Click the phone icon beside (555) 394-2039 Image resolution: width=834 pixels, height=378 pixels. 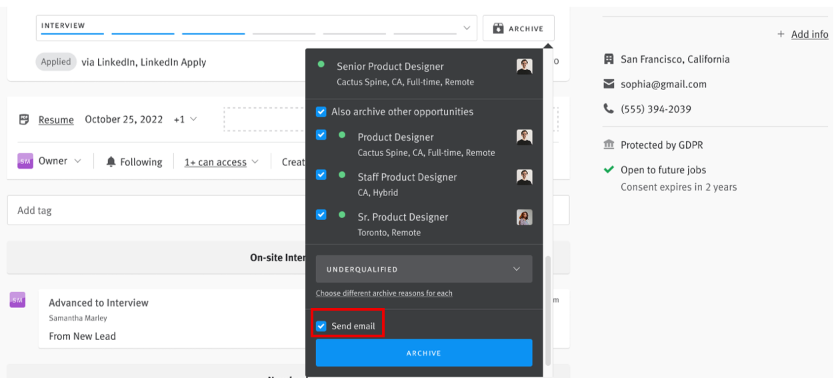pyautogui.click(x=608, y=109)
